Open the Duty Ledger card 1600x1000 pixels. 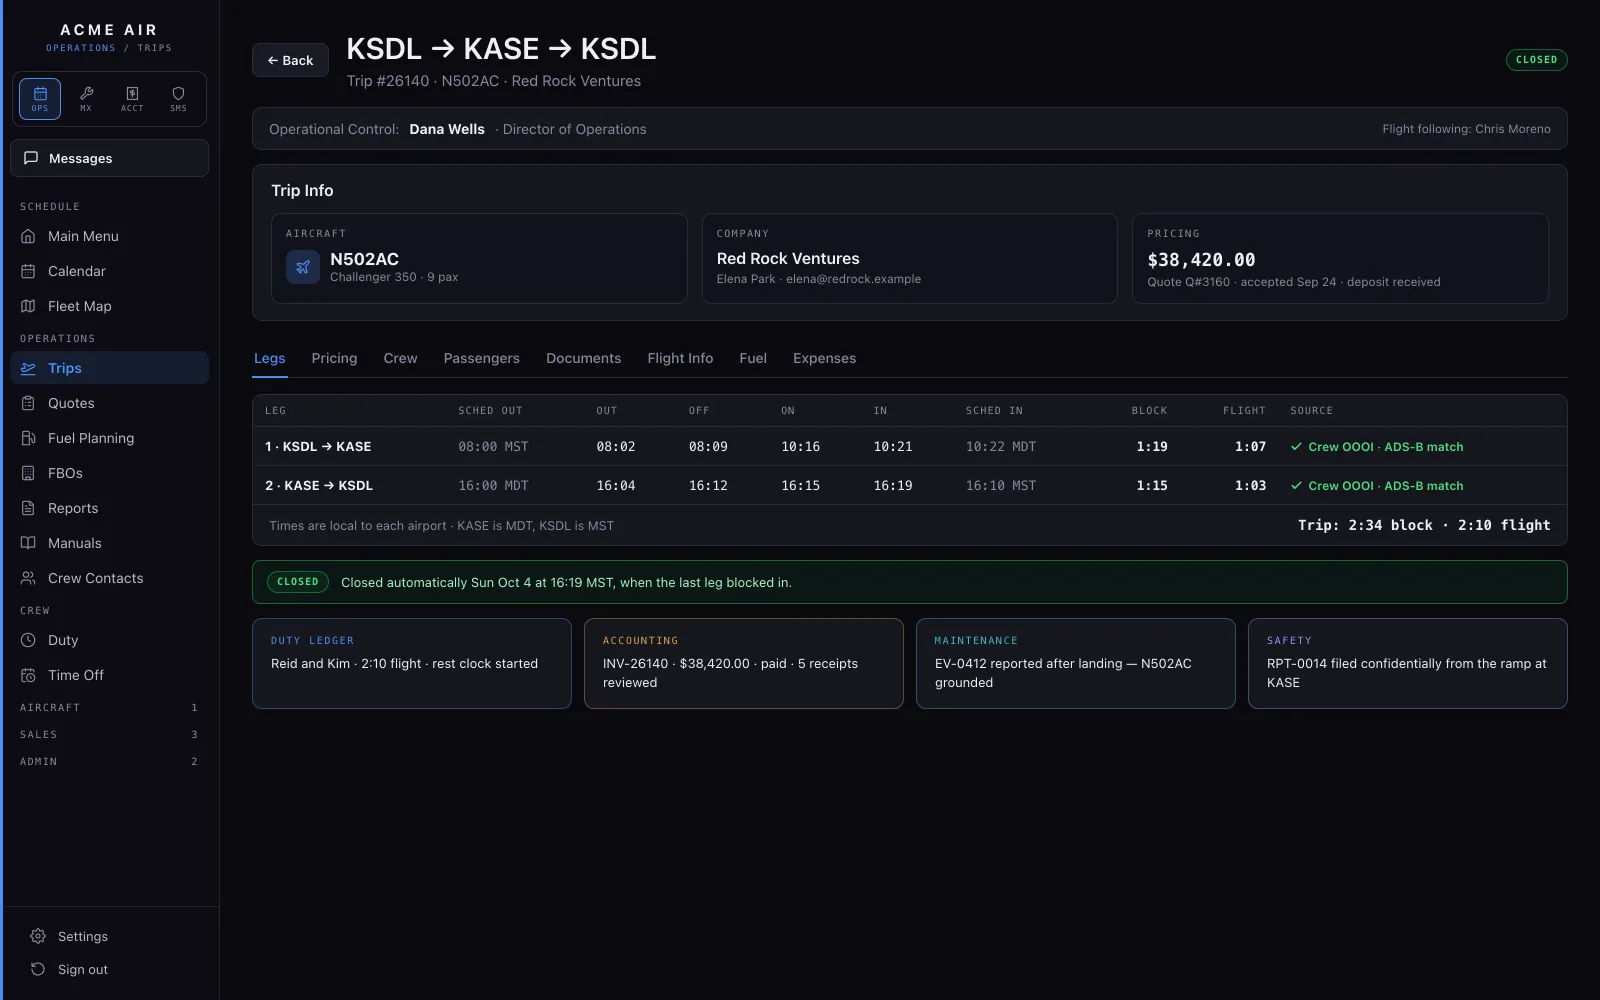tap(412, 663)
